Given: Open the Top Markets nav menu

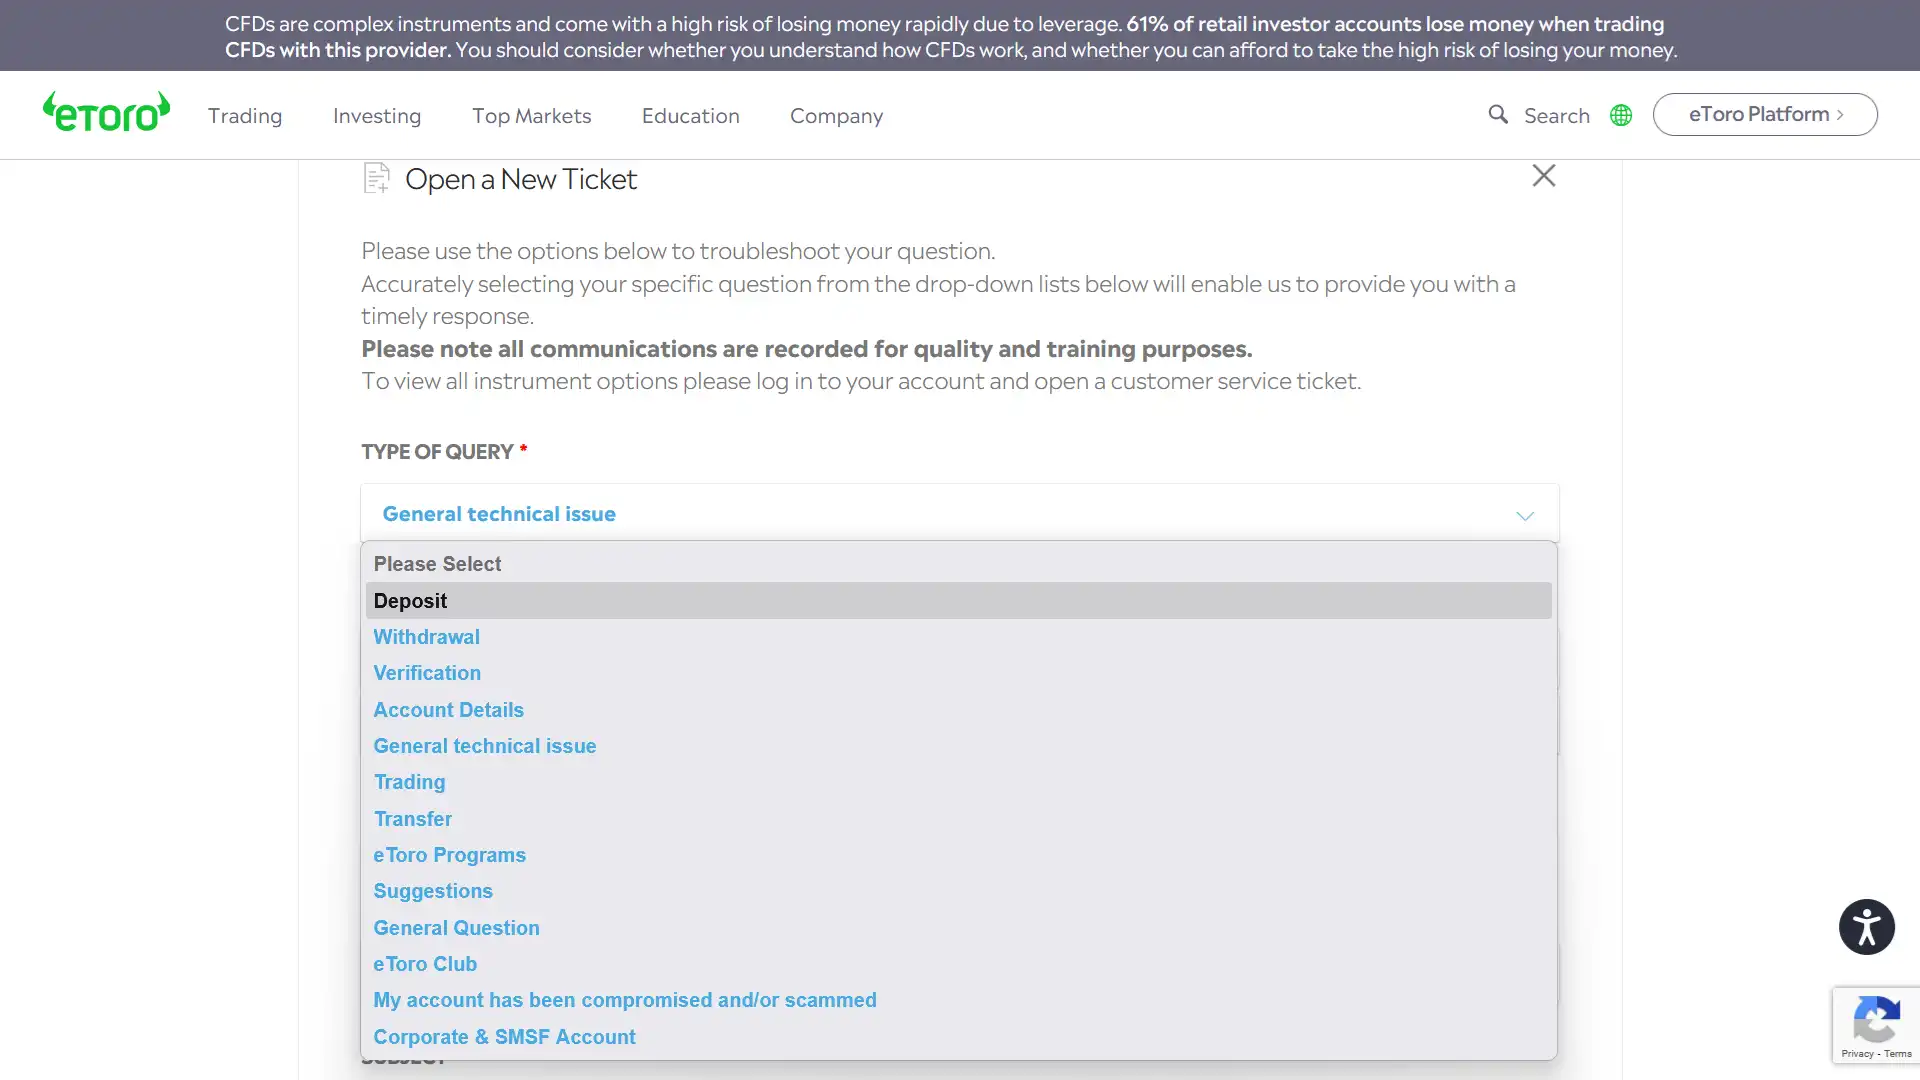Looking at the screenshot, I should point(532,116).
